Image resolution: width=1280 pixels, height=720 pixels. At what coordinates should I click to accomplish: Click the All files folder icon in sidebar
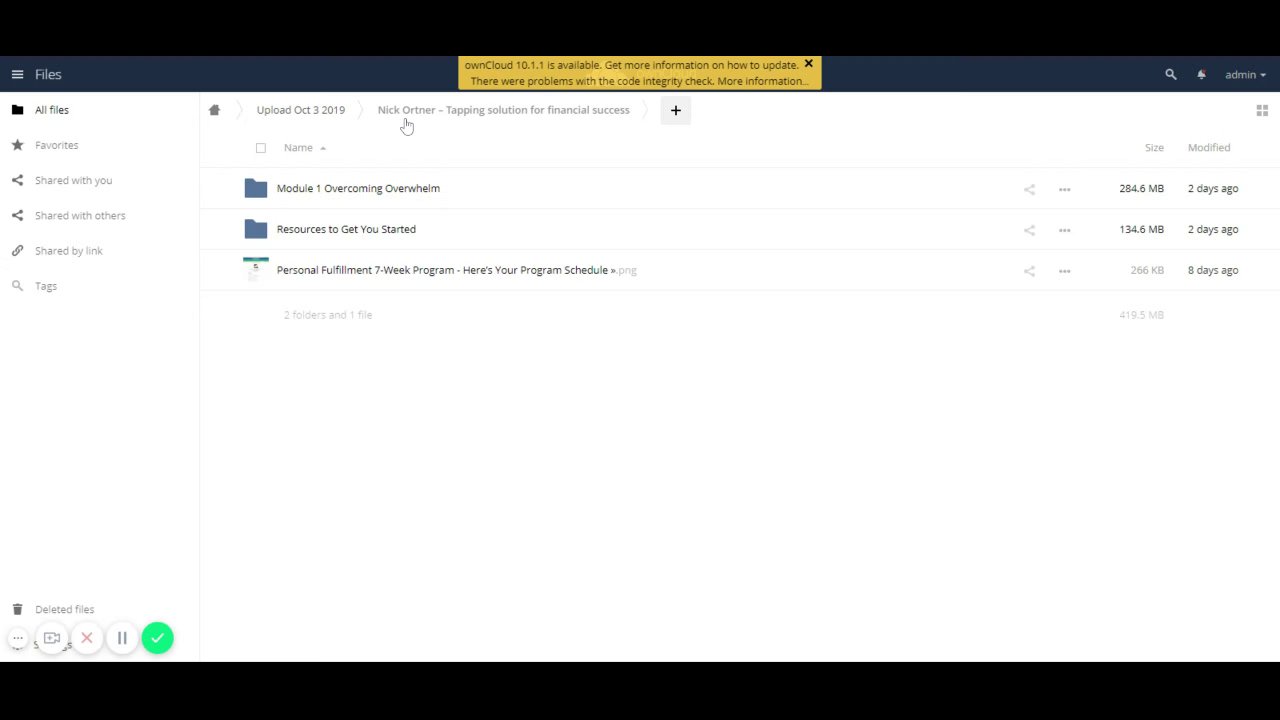[x=17, y=110]
